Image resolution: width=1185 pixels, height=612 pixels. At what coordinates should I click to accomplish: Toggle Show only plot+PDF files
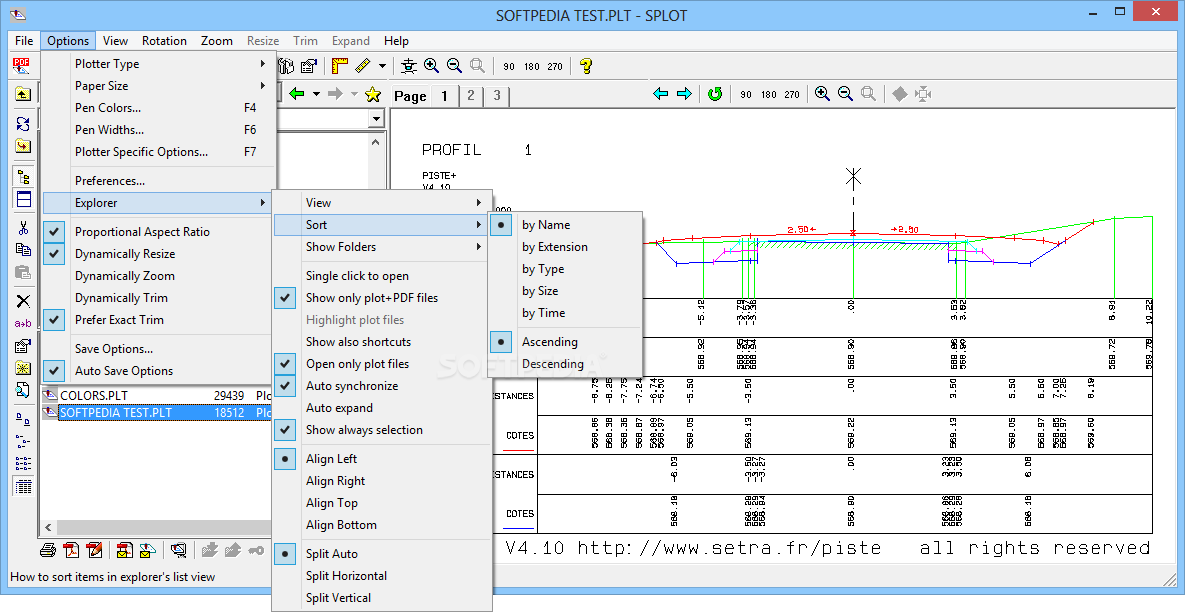point(382,298)
